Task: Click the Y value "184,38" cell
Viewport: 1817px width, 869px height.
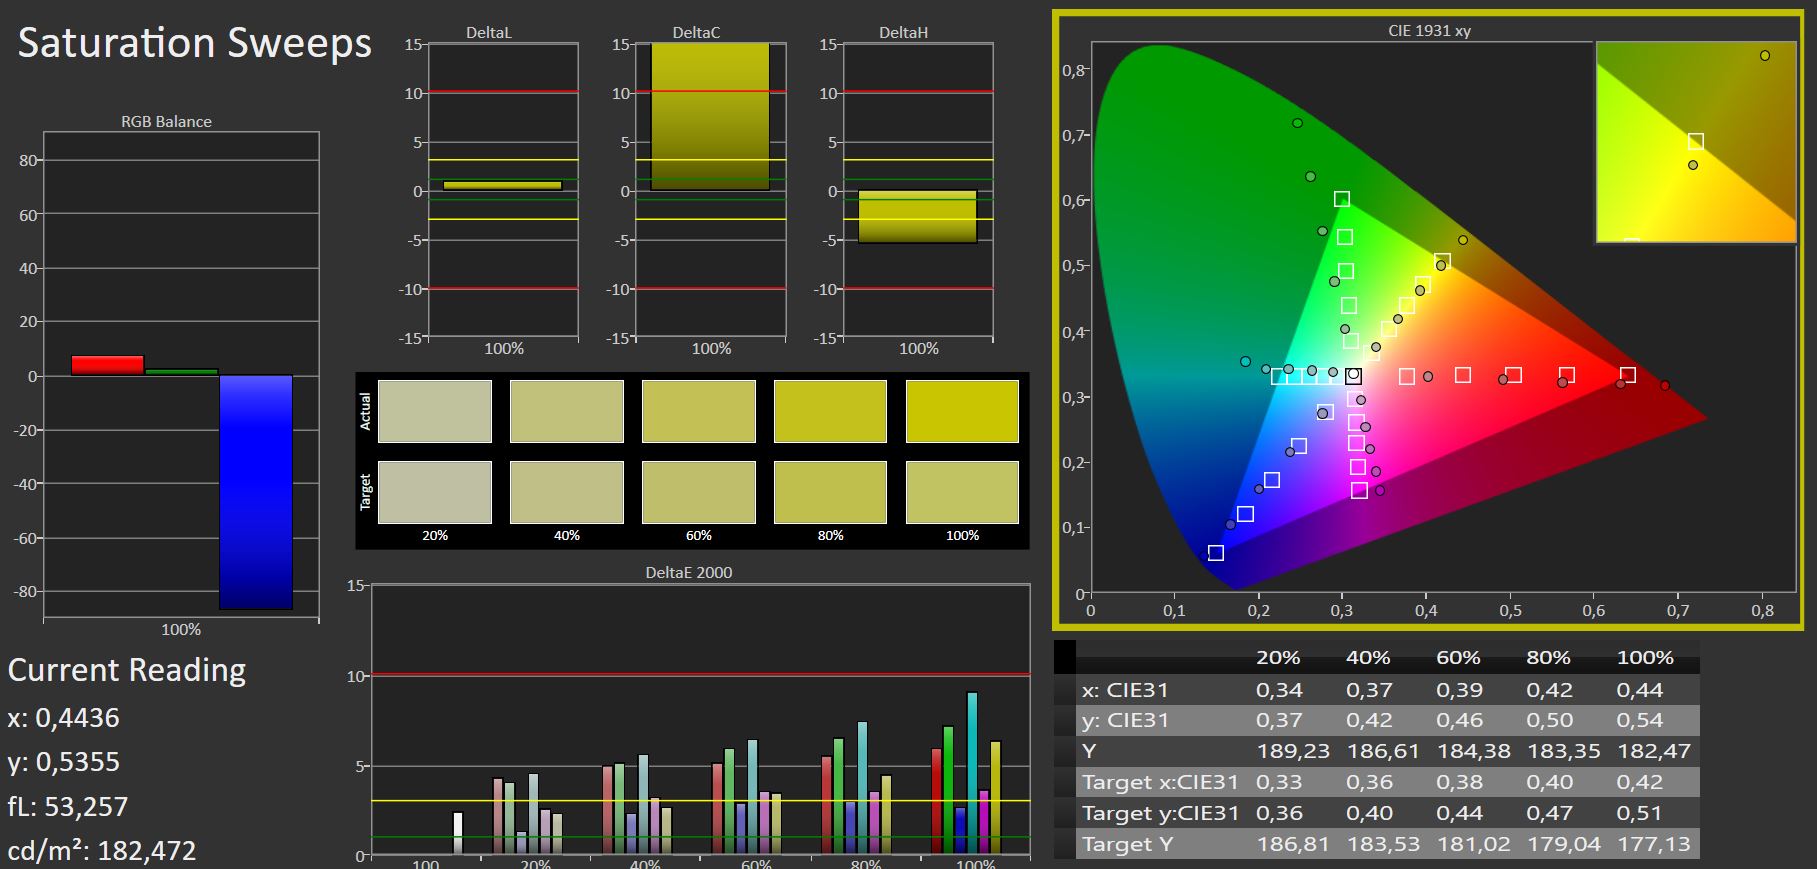Action: pos(1473,751)
